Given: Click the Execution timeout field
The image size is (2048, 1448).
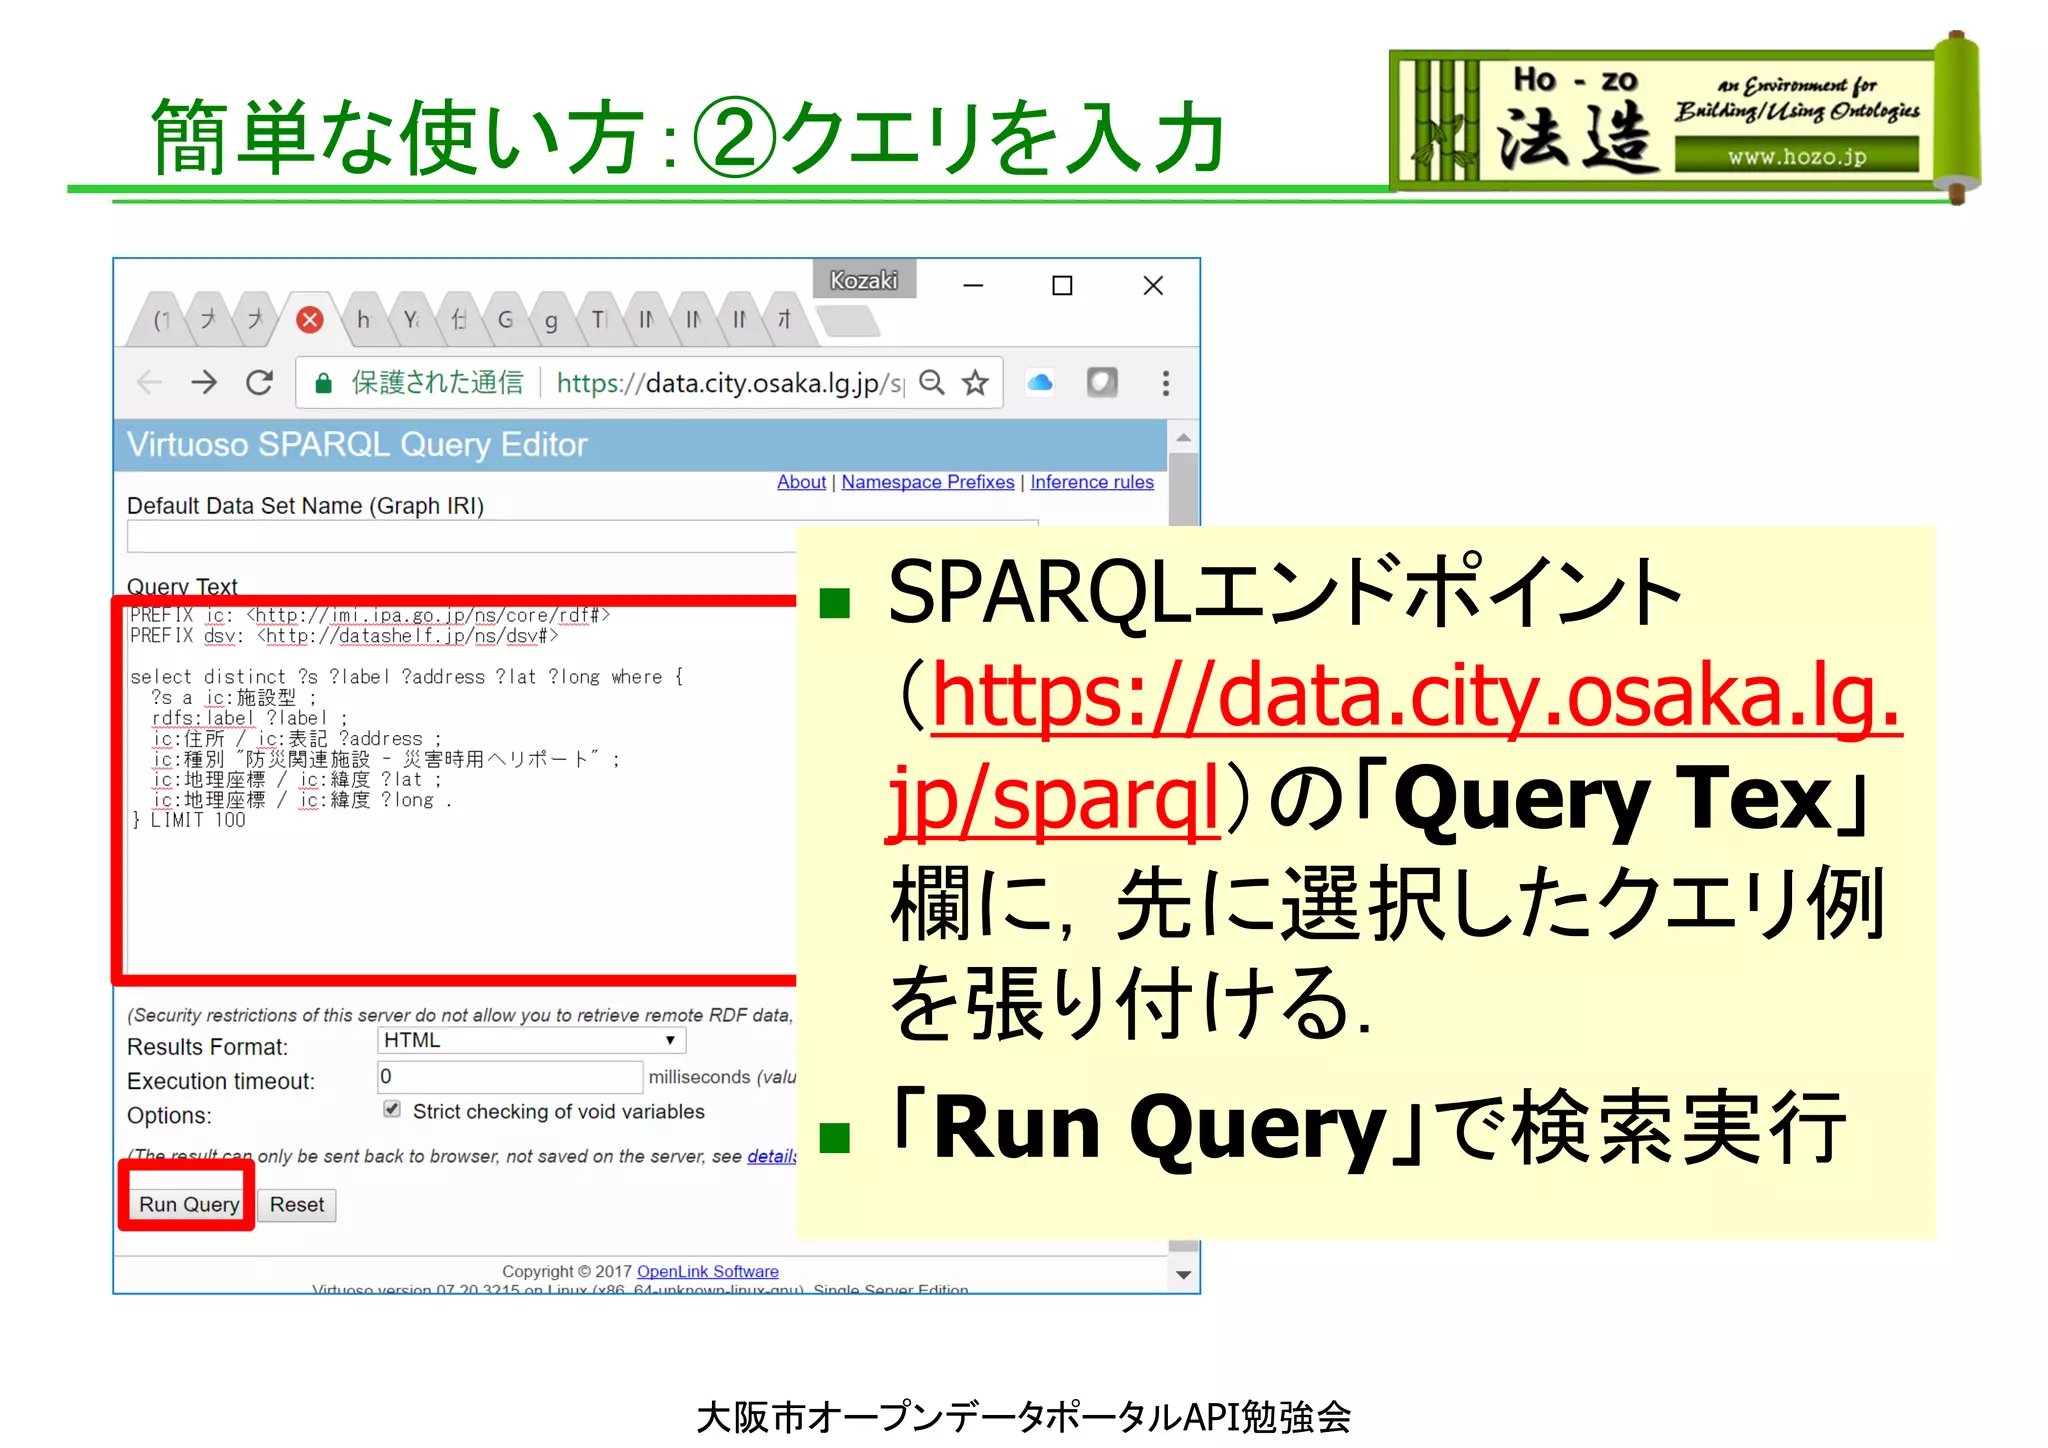Looking at the screenshot, I should pos(510,1077).
